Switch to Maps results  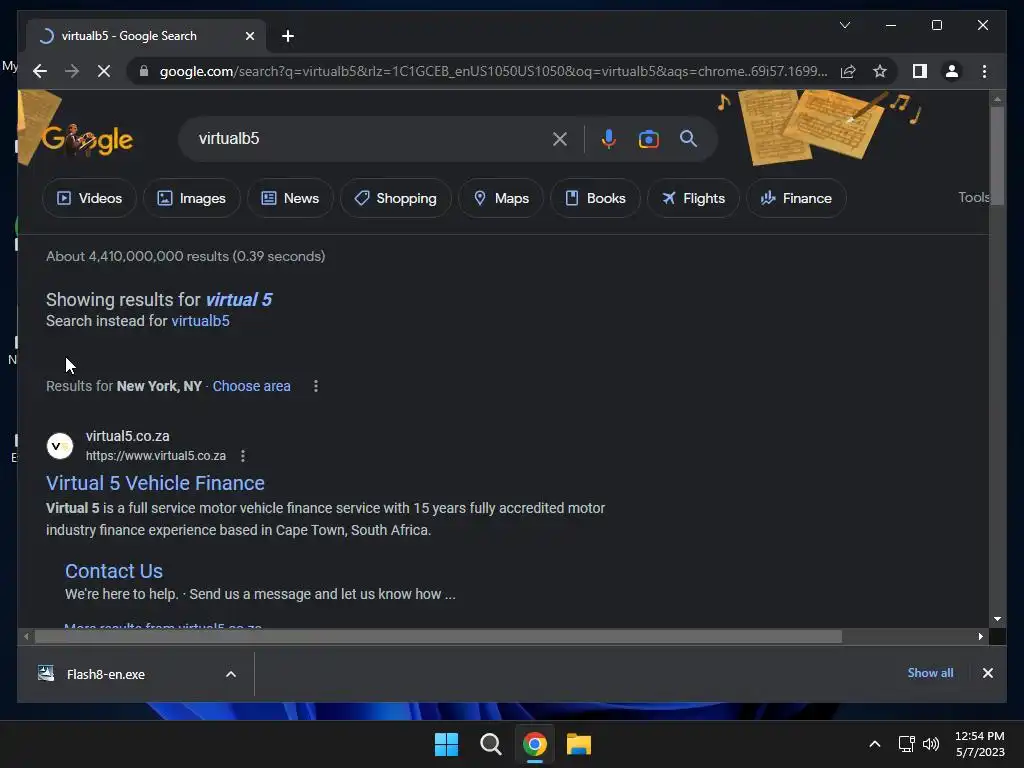[501, 198]
